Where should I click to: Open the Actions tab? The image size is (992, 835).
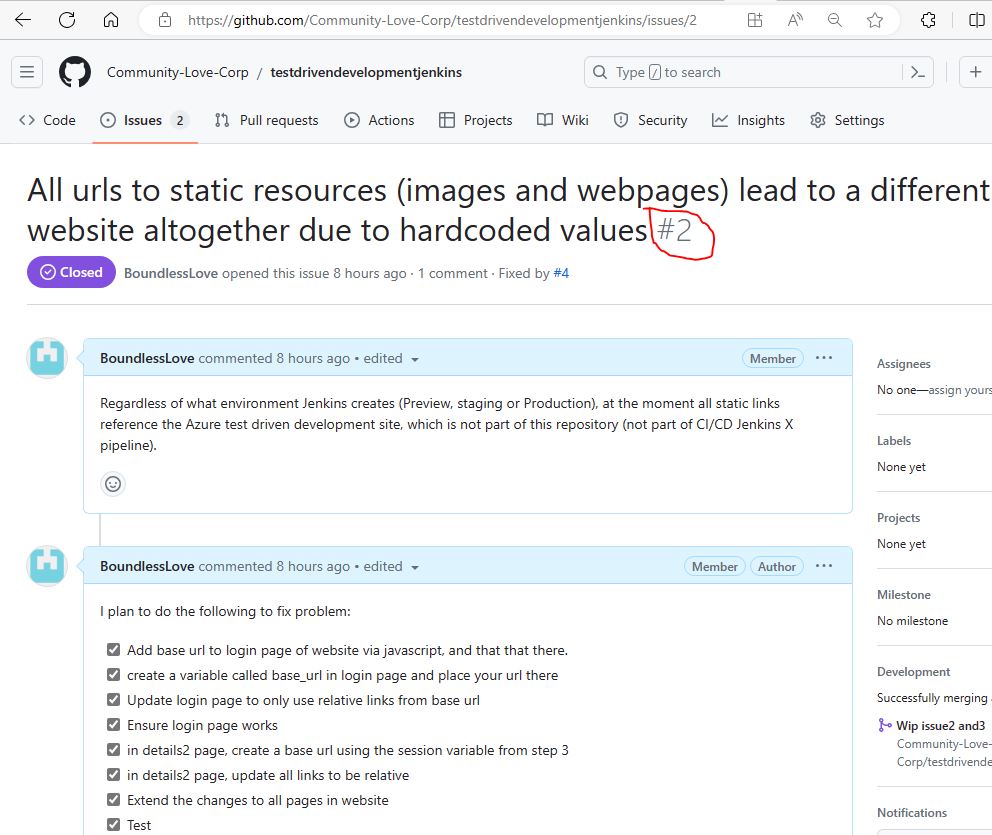379,120
